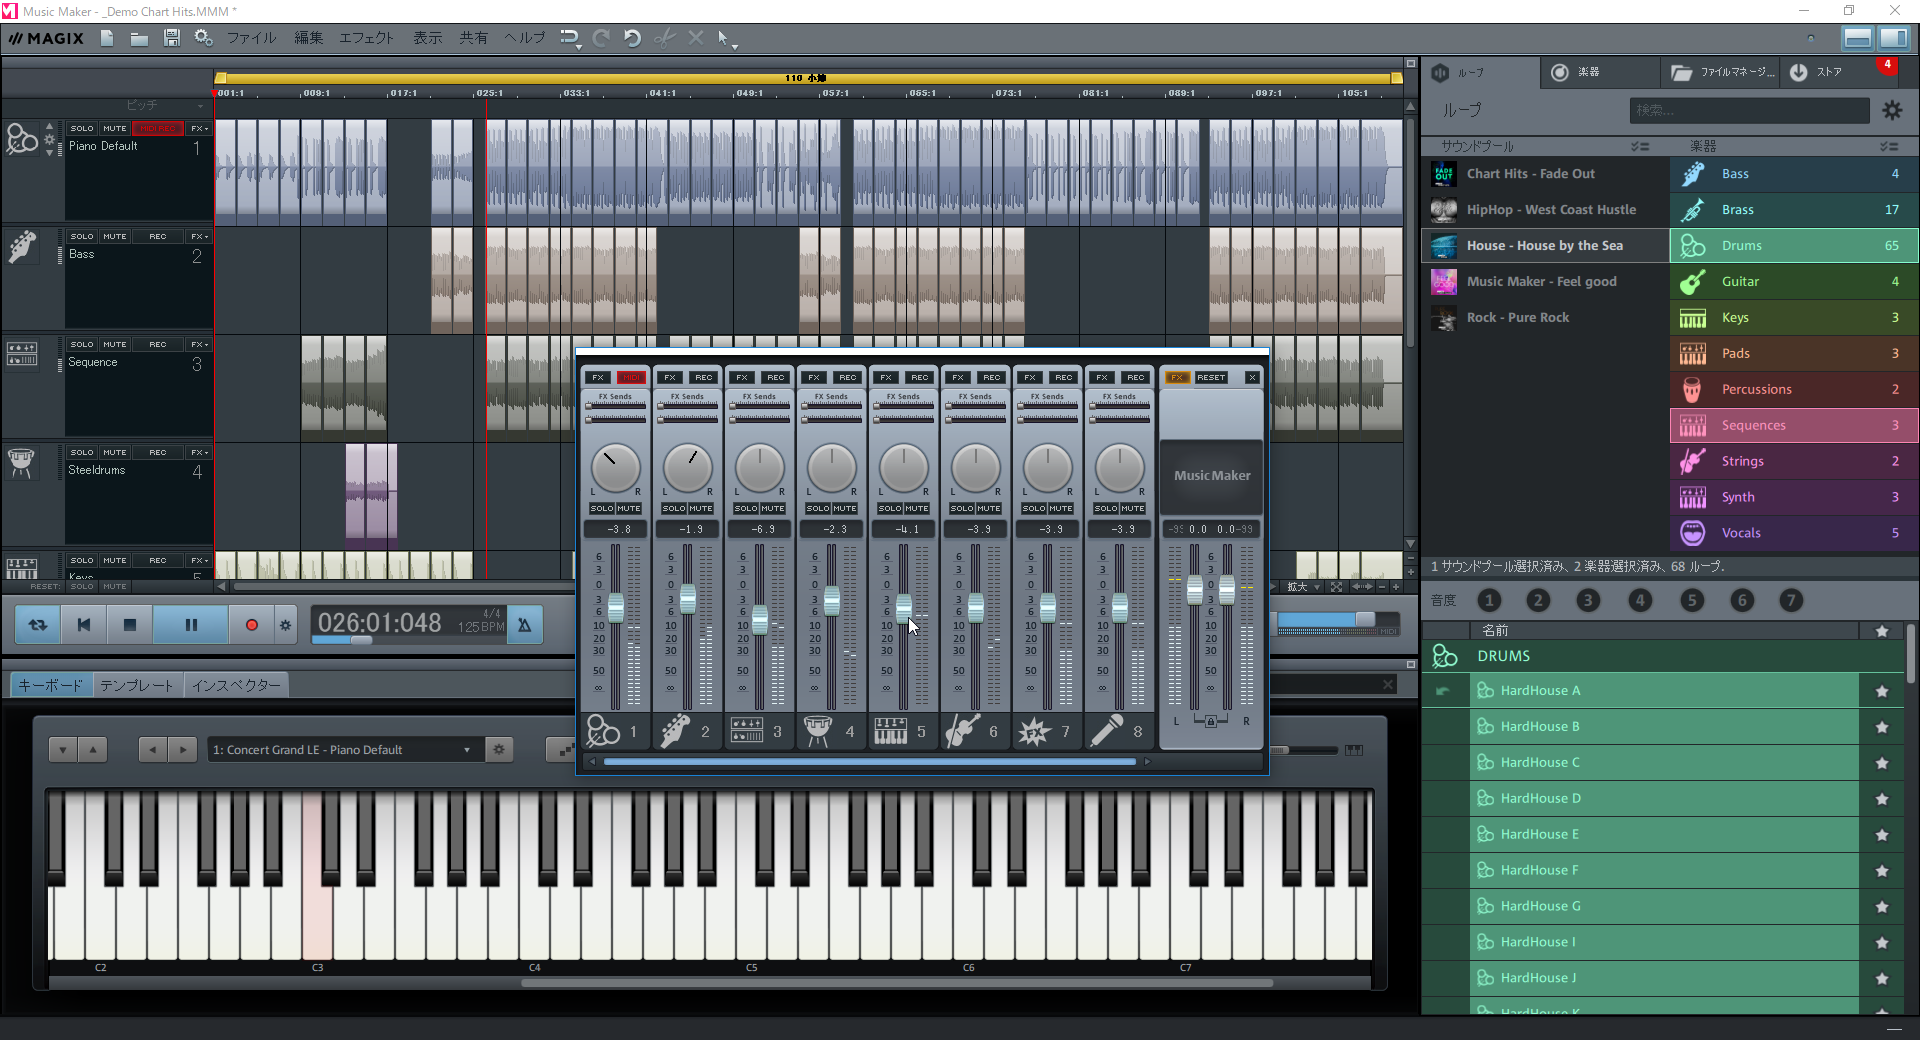
Task: Click RESET button in mixer master
Action: [x=1211, y=378]
